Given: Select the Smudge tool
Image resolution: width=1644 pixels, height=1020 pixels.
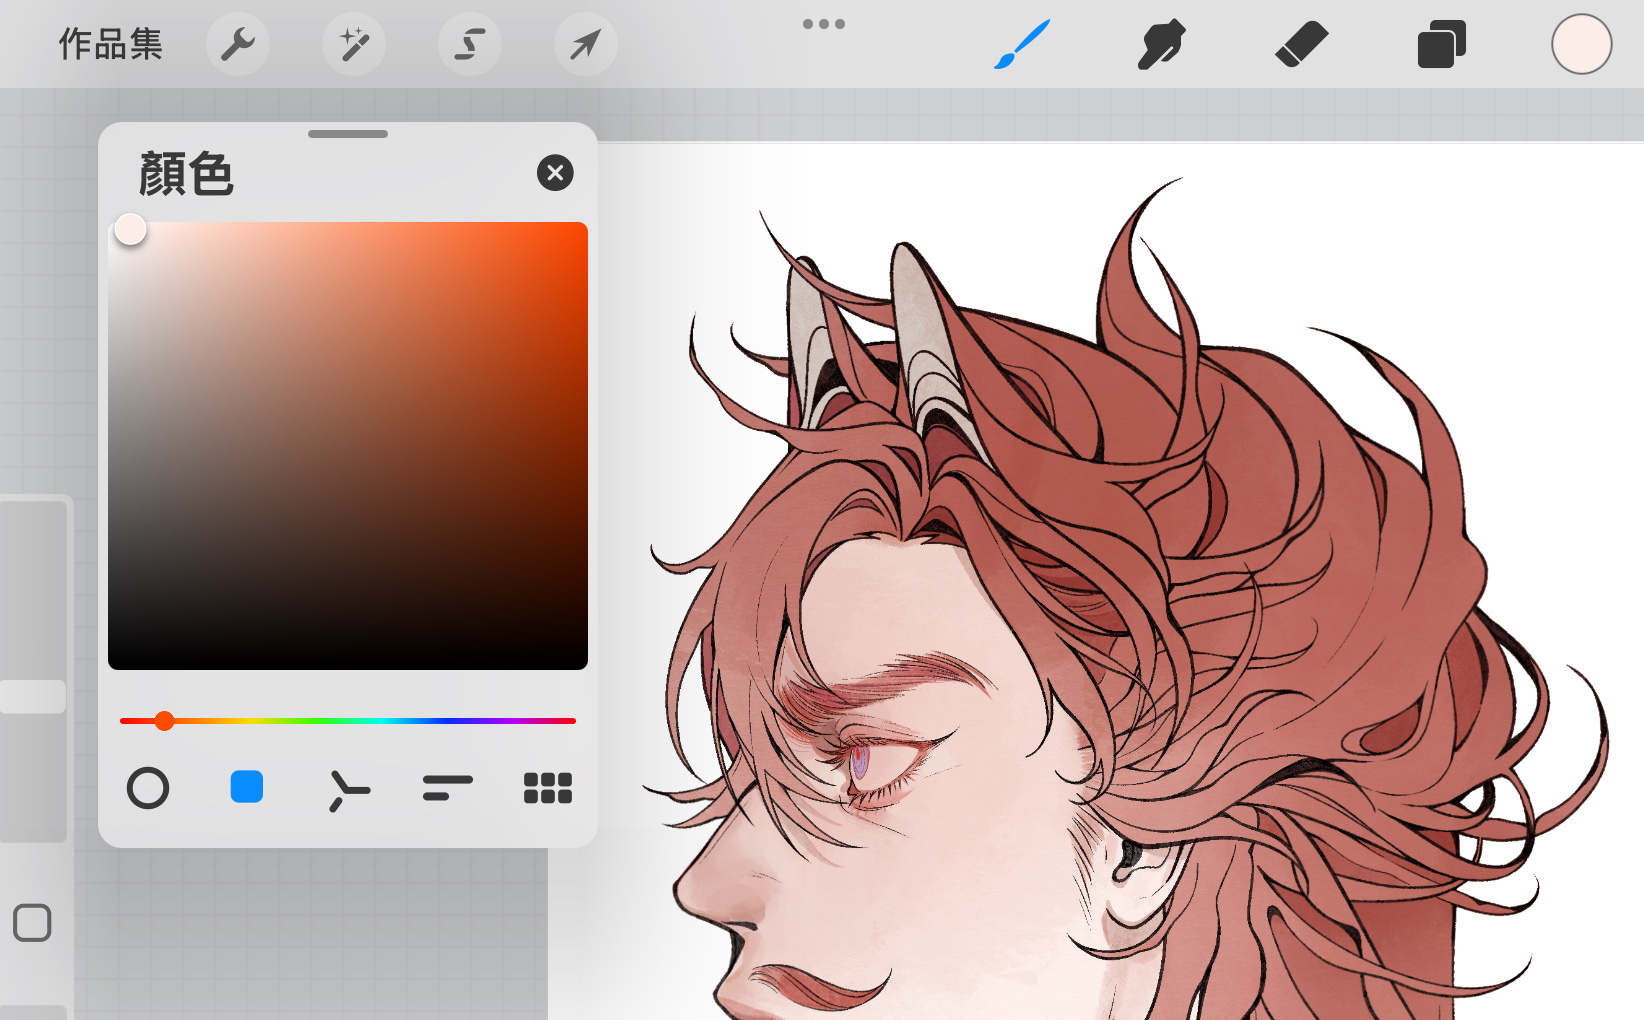Looking at the screenshot, I should tap(1162, 44).
